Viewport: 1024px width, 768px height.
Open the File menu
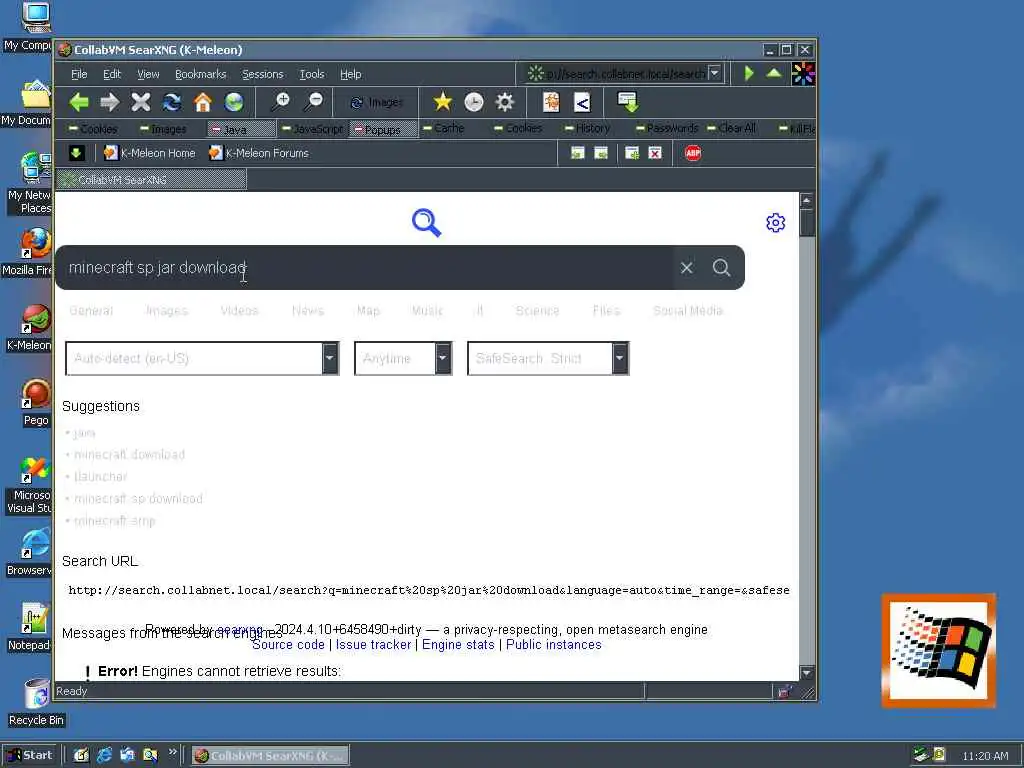[79, 74]
